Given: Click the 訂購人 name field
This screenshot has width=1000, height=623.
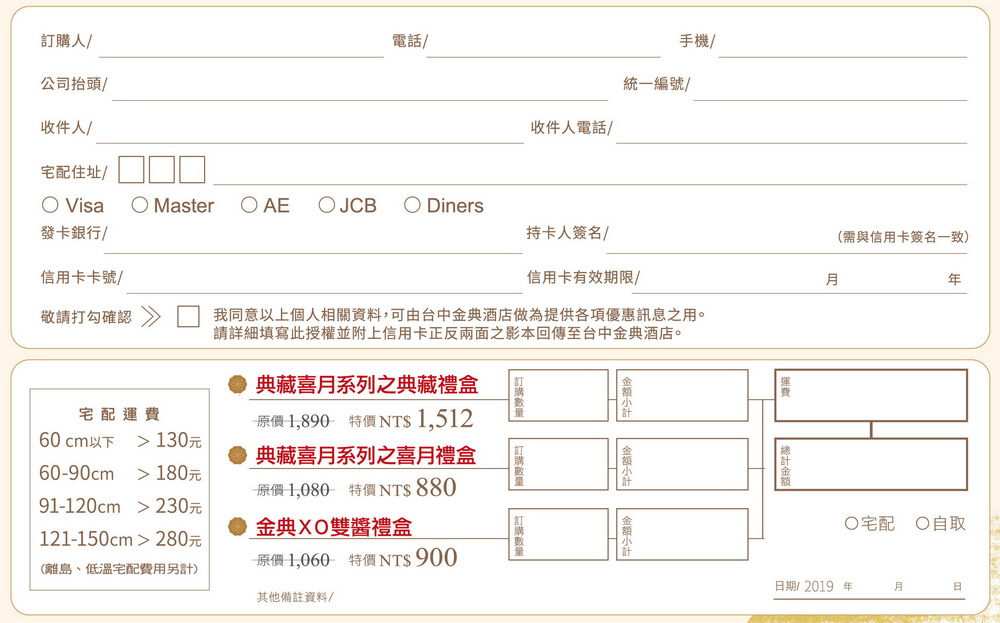Looking at the screenshot, I should 241,43.
